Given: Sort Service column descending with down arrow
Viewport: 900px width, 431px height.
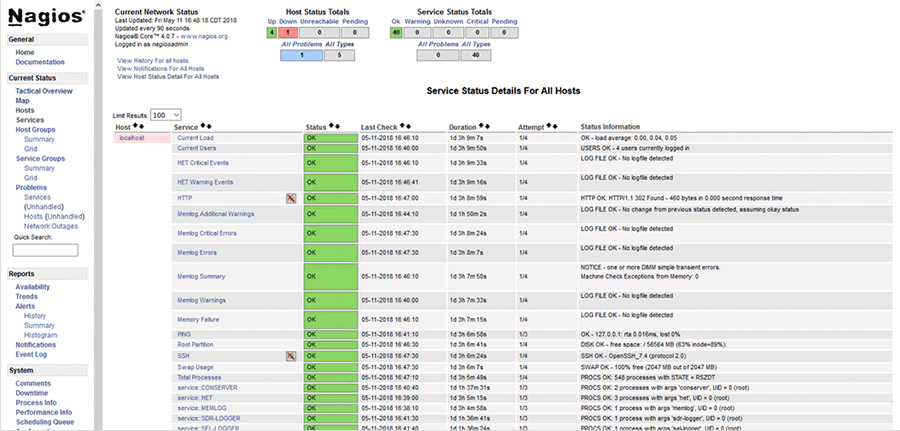Looking at the screenshot, I should (x=210, y=127).
